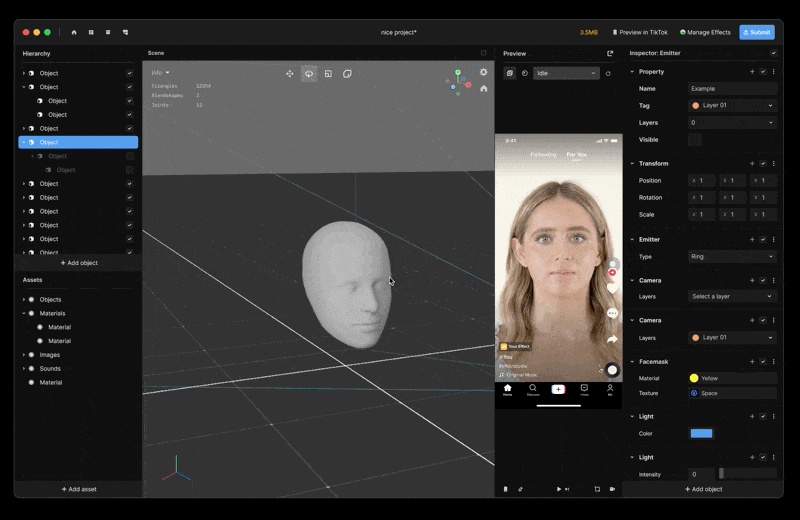The image size is (800, 520).
Task: Toggle the Inspector: Emitter enable checkbox
Action: pyautogui.click(x=773, y=53)
